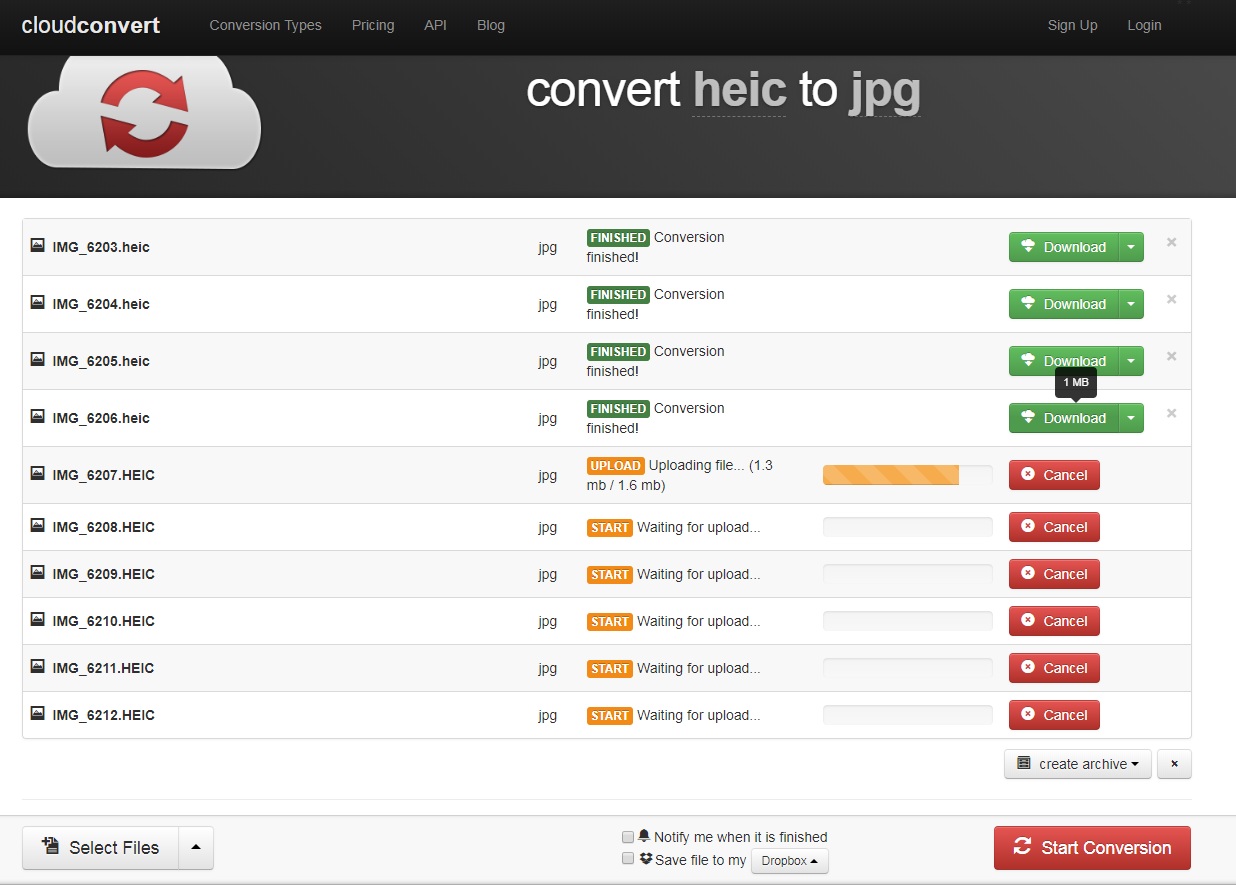The image size is (1236, 886).
Task: Expand the Select Files source arrow
Action: coord(196,848)
